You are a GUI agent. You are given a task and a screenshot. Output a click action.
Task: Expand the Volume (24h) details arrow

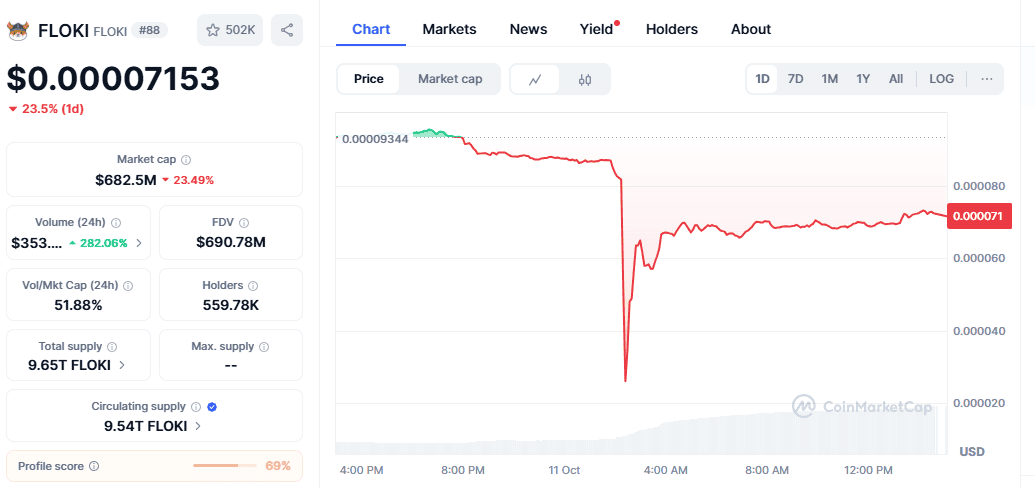139,242
